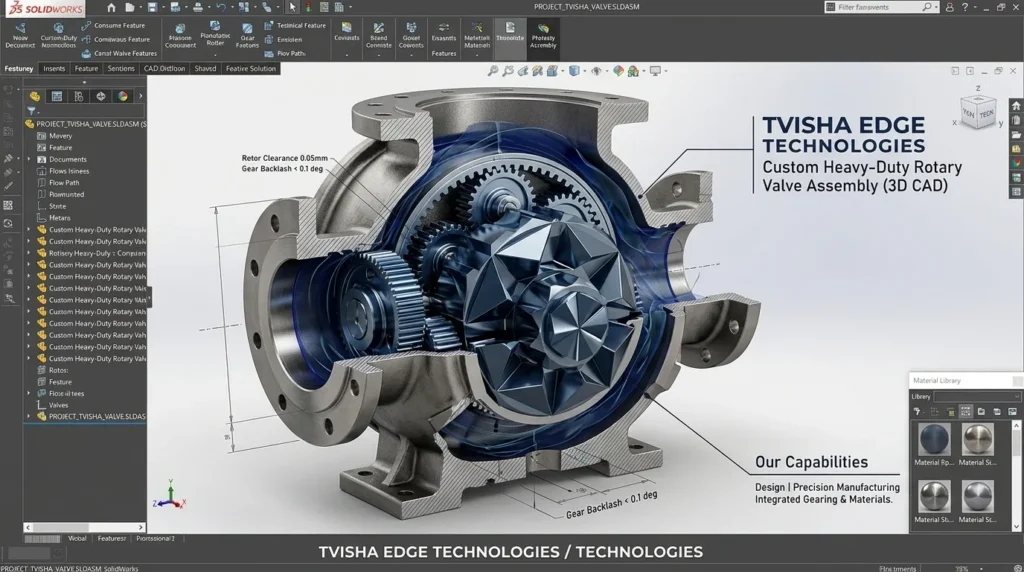Undo the last action
This screenshot has height=572, width=1024.
click(221, 7)
